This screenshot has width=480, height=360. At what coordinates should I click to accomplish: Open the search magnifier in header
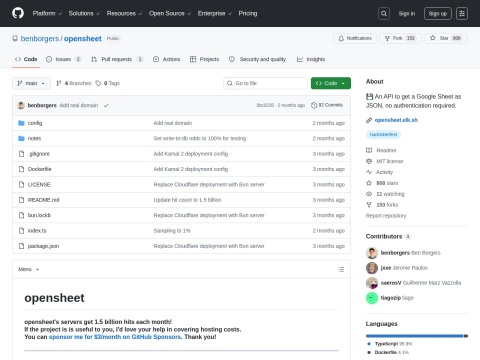(x=384, y=14)
